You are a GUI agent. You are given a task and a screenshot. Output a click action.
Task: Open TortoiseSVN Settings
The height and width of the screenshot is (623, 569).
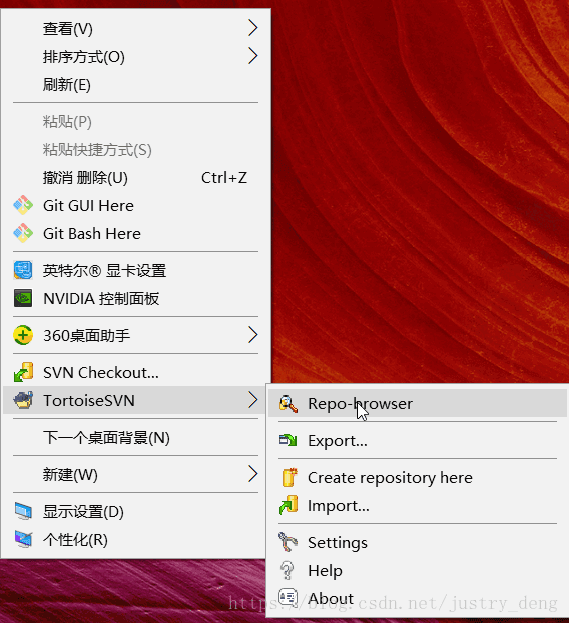417,542
